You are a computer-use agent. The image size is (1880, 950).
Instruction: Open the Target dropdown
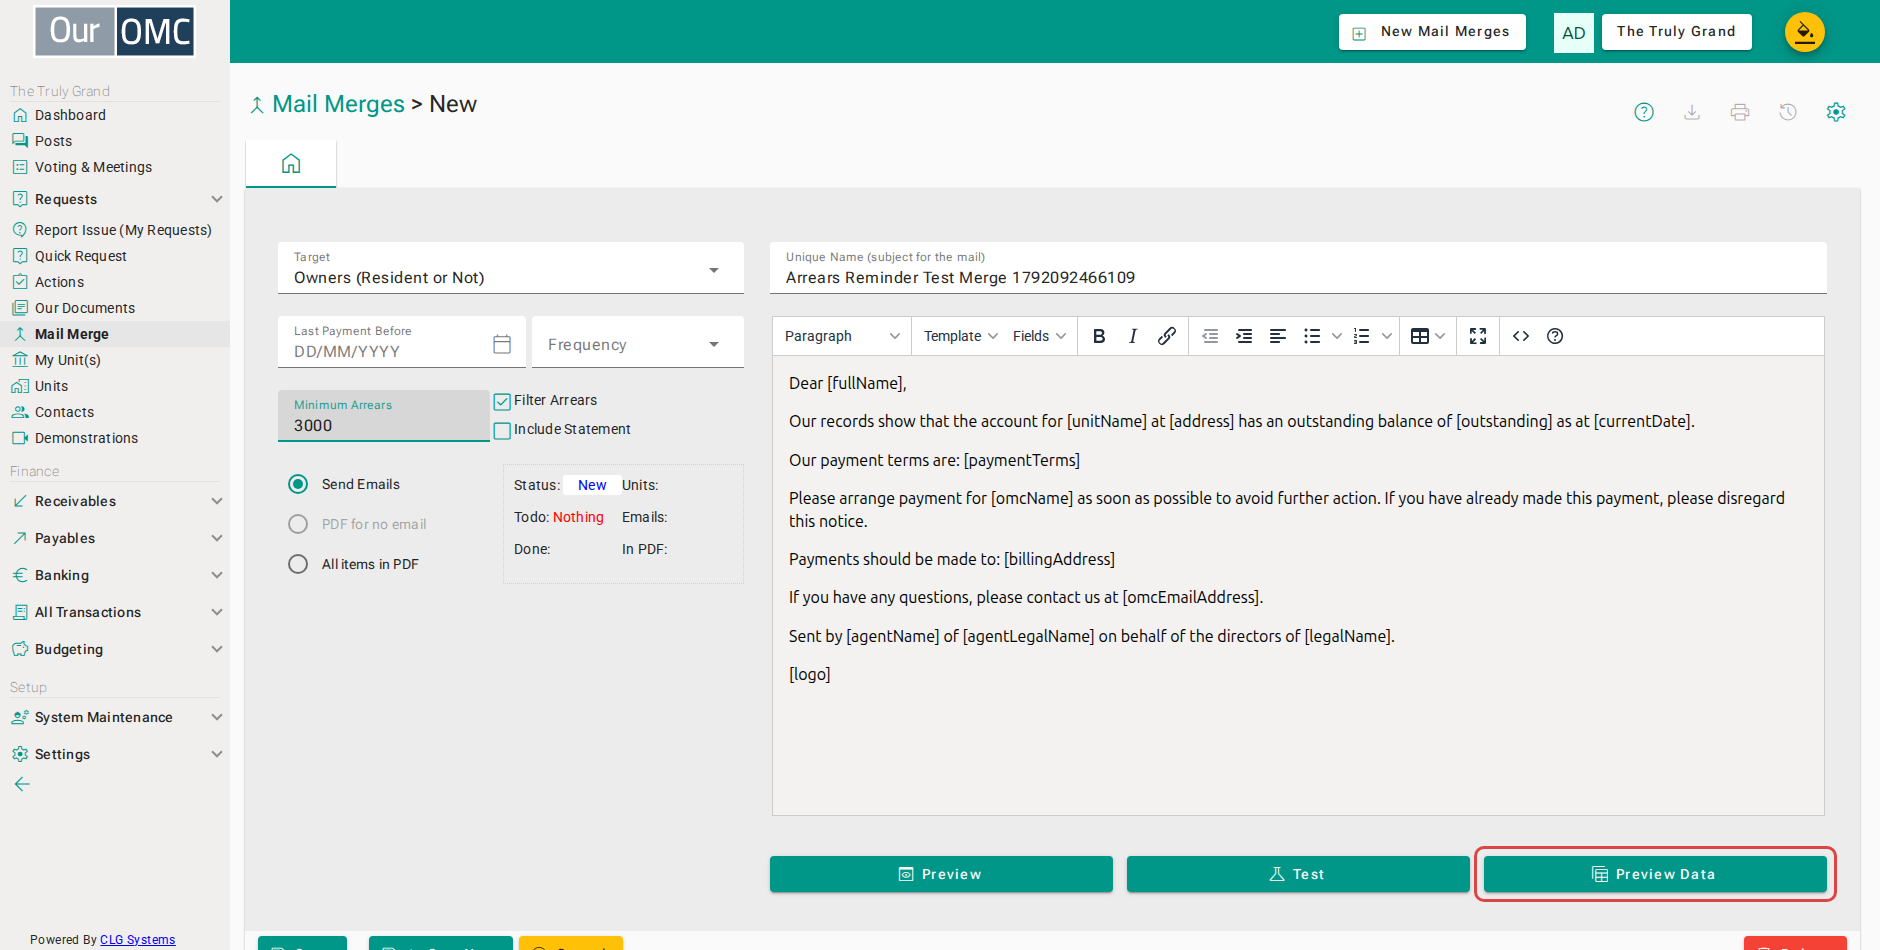click(x=511, y=268)
